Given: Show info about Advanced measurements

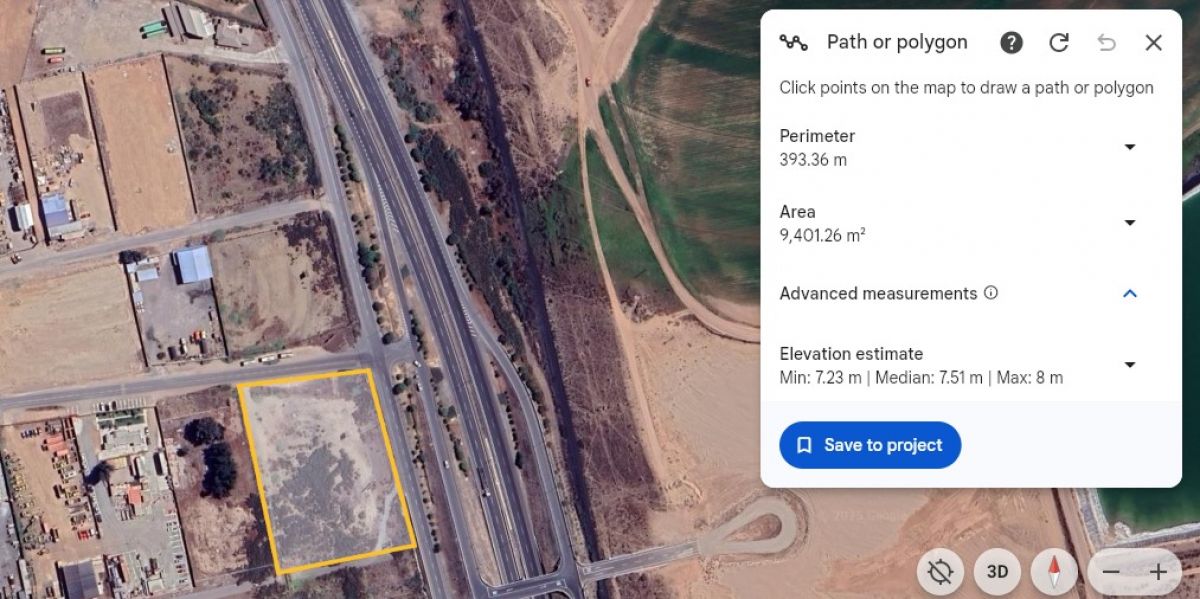Looking at the screenshot, I should click(991, 293).
